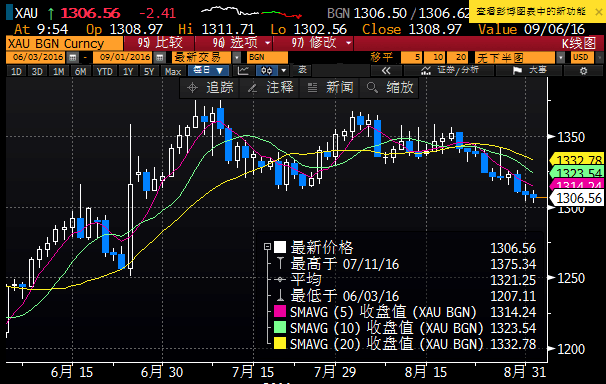Screen dimensions: 606x384
Task: Open events flag (大事) tool
Action: [529, 71]
